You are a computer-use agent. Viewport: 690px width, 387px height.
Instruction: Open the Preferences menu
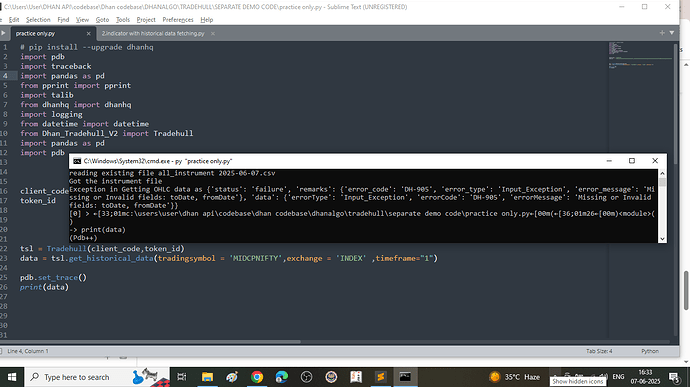pyautogui.click(x=178, y=20)
